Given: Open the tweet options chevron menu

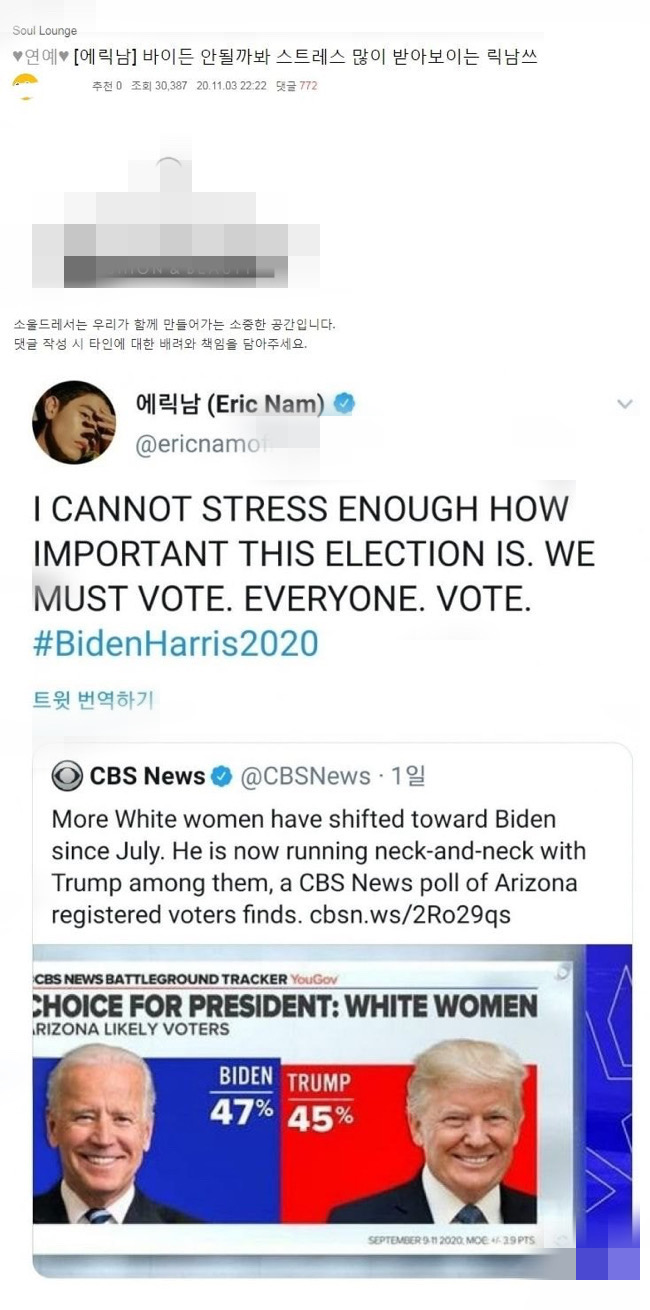Looking at the screenshot, I should 625,404.
